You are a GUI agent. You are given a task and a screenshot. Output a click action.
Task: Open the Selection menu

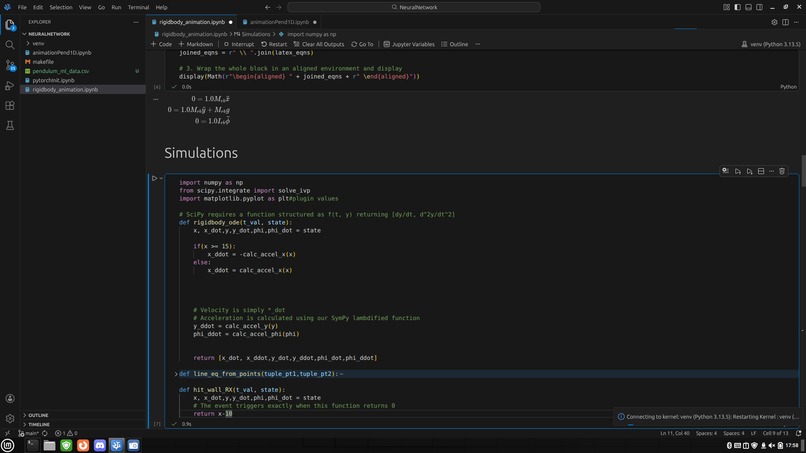pos(61,7)
